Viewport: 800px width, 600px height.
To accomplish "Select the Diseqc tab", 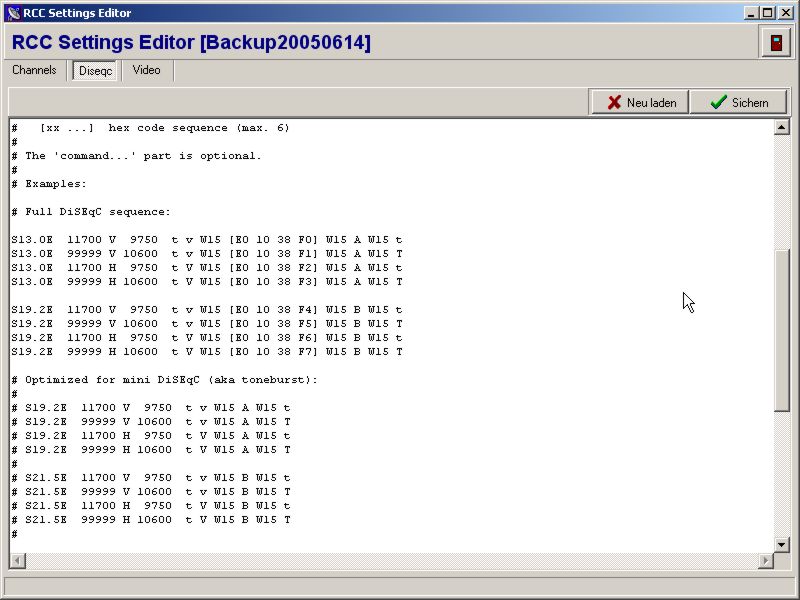I will (95, 70).
